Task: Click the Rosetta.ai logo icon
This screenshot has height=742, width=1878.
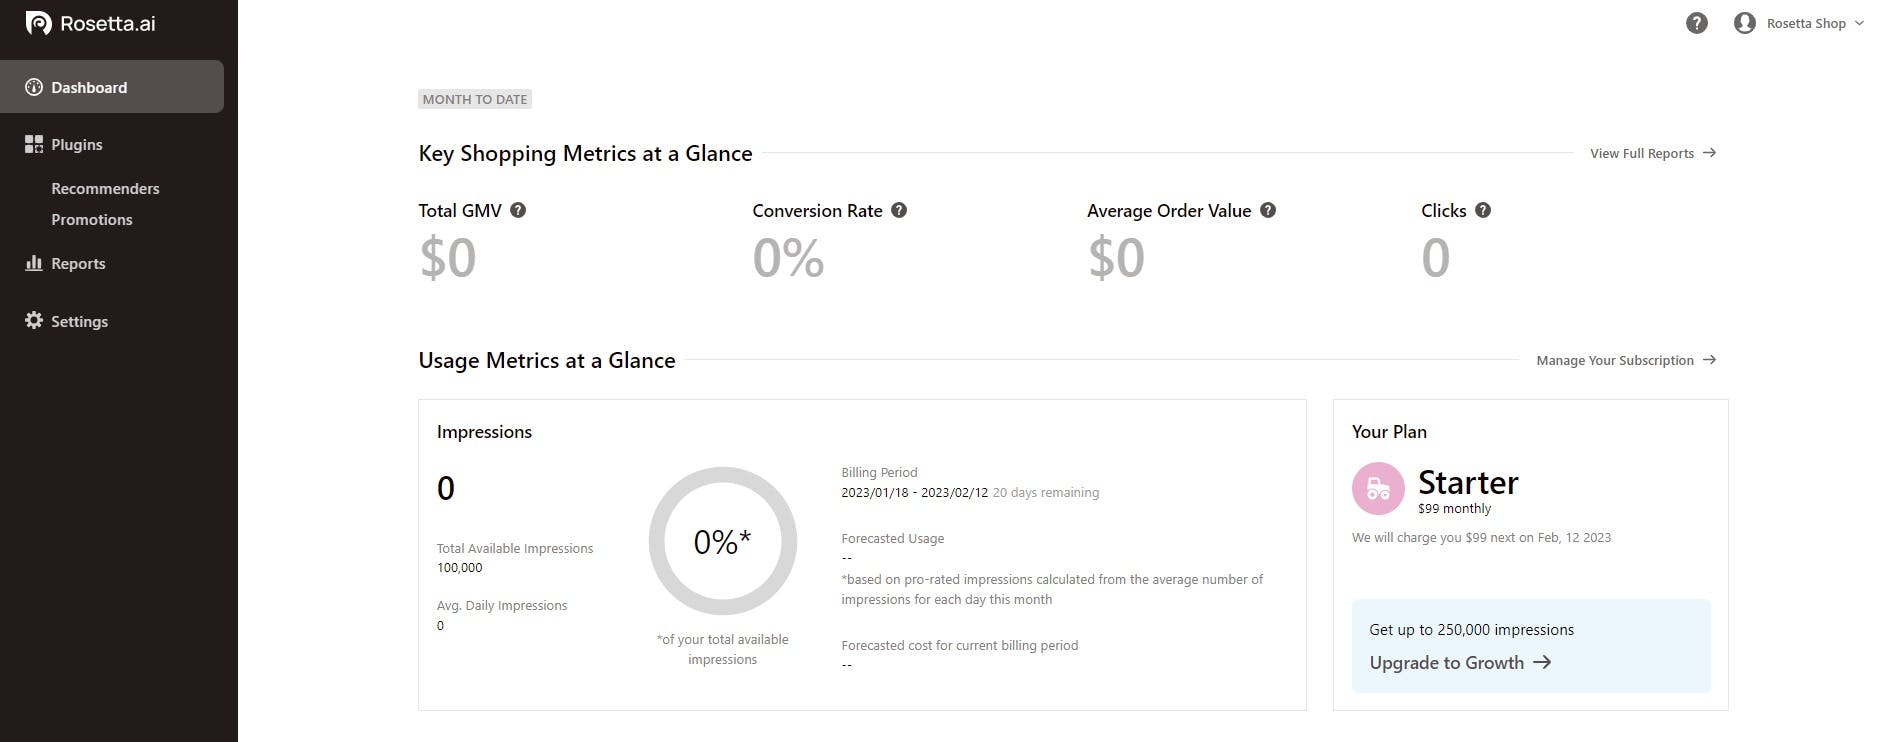Action: click(x=37, y=22)
